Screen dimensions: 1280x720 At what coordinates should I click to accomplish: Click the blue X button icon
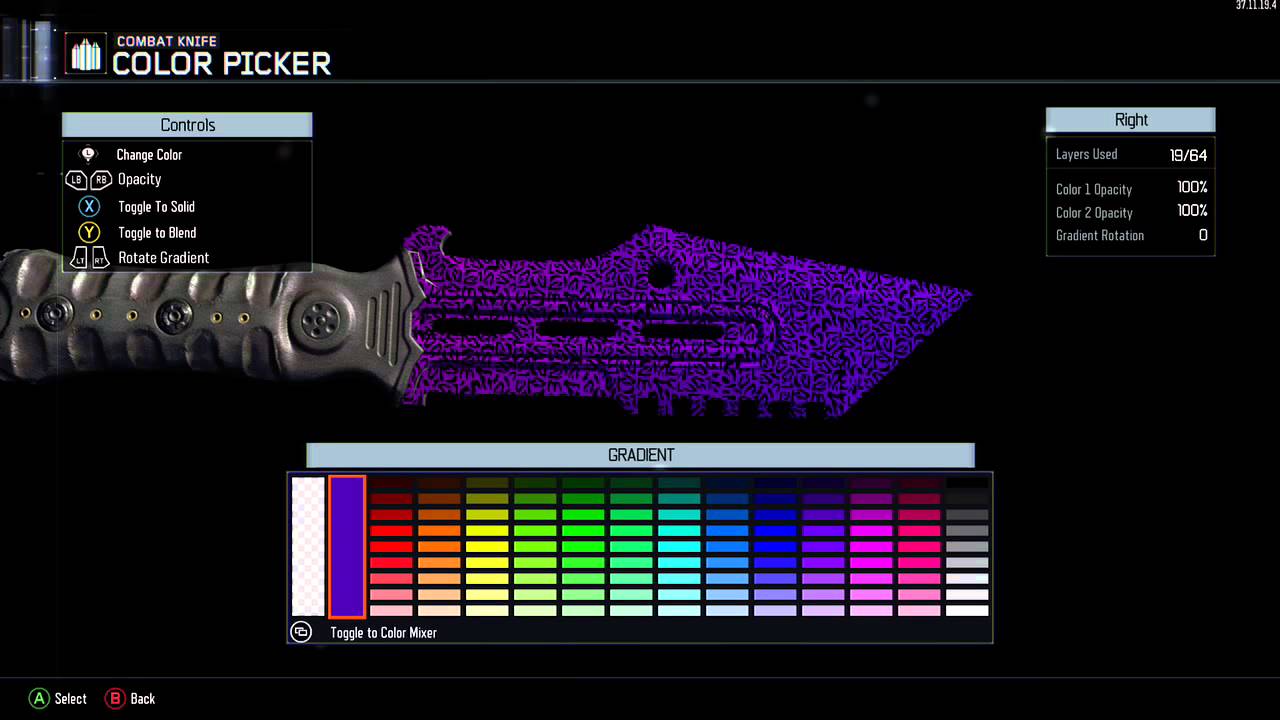(x=89, y=206)
